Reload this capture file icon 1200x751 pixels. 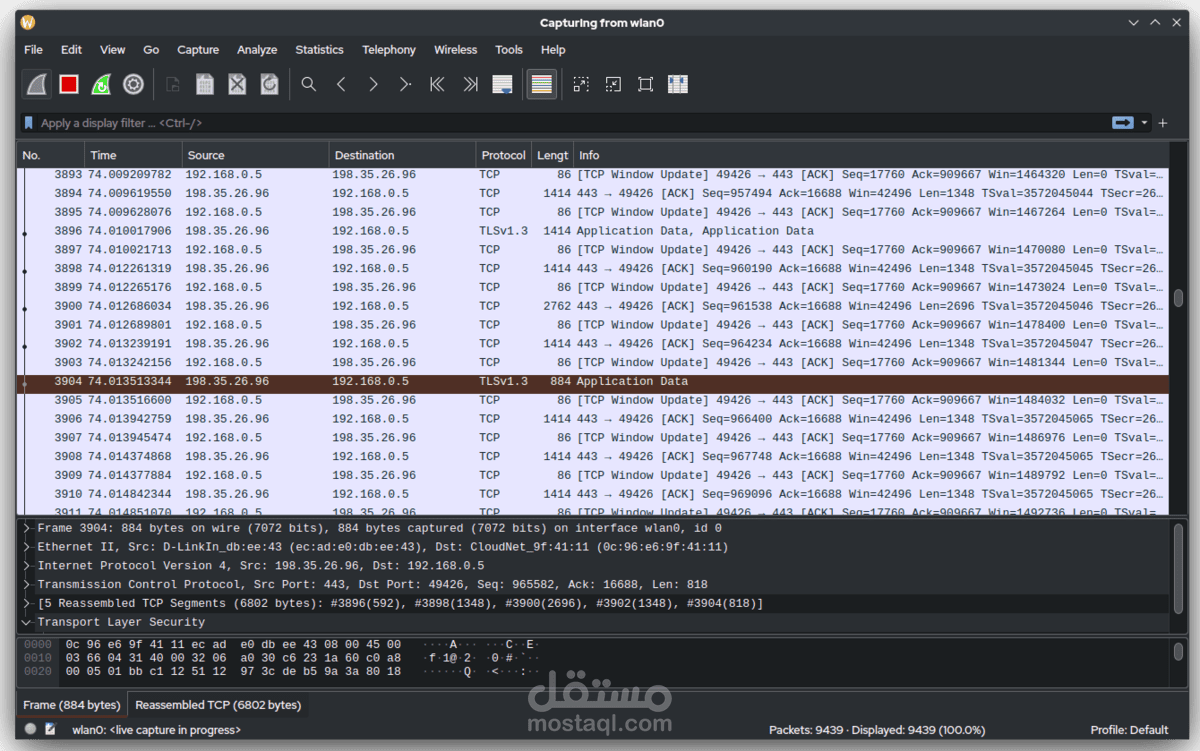(x=269, y=85)
